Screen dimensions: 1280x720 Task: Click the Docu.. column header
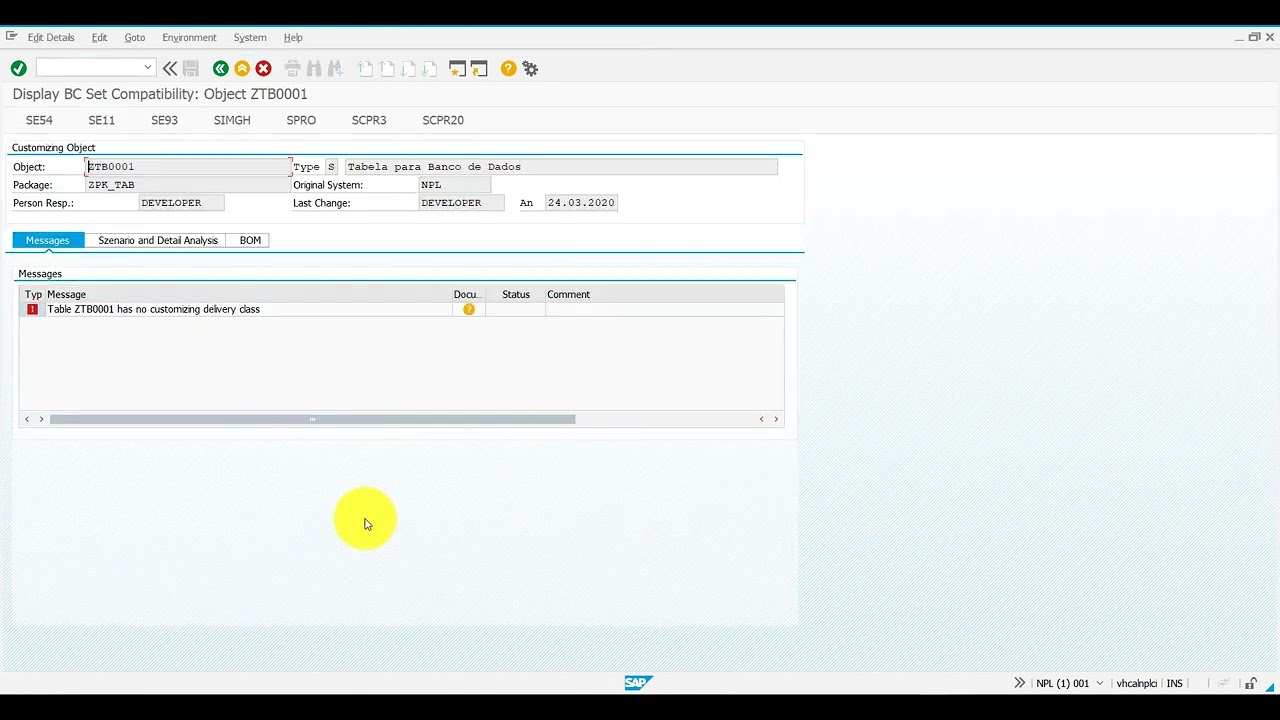[x=468, y=294]
